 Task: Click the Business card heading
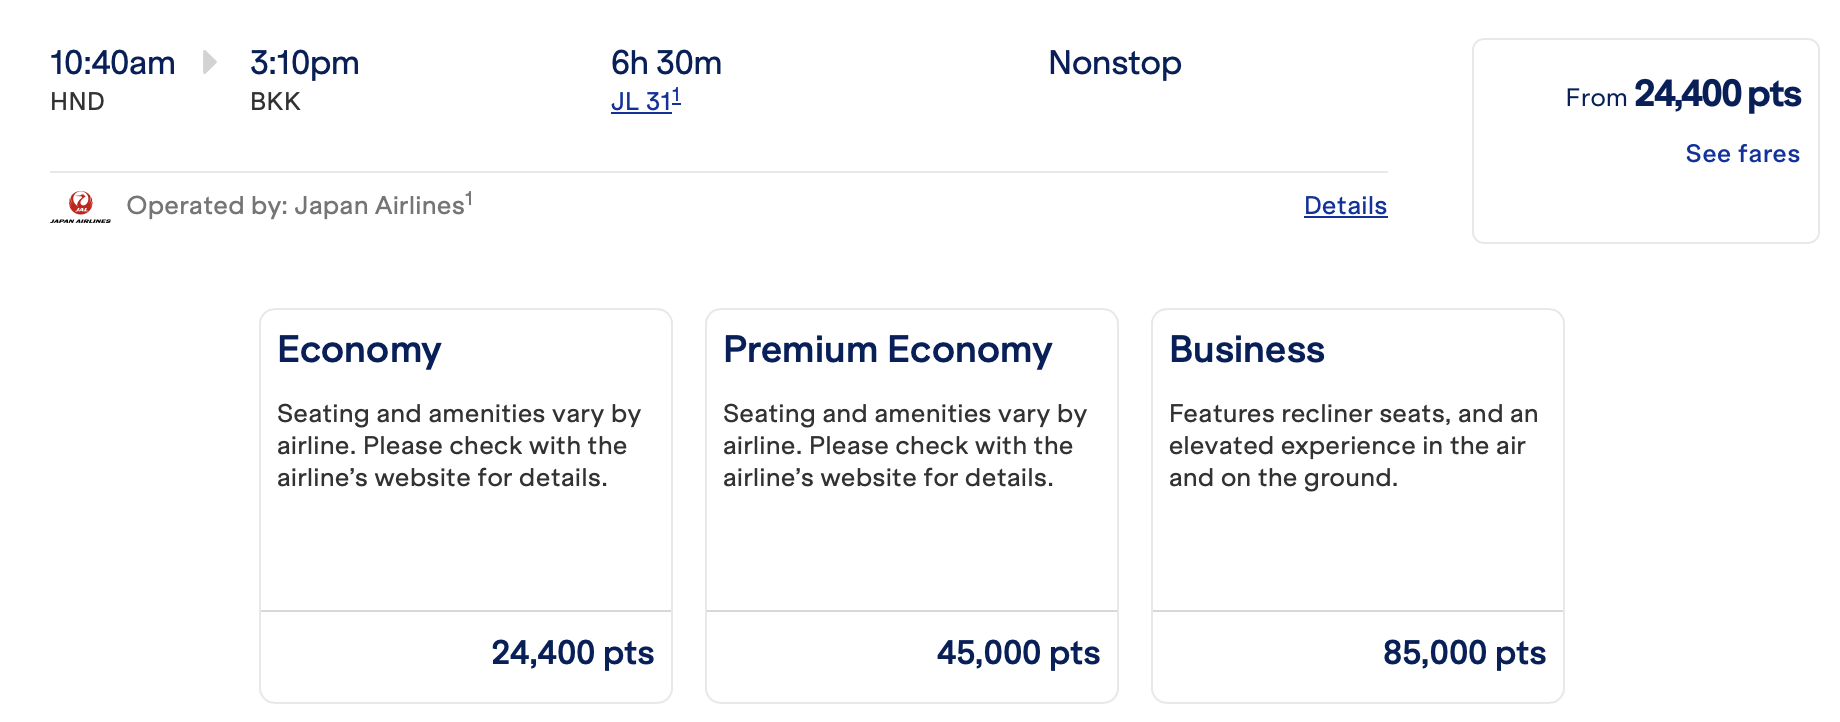[x=1246, y=350]
